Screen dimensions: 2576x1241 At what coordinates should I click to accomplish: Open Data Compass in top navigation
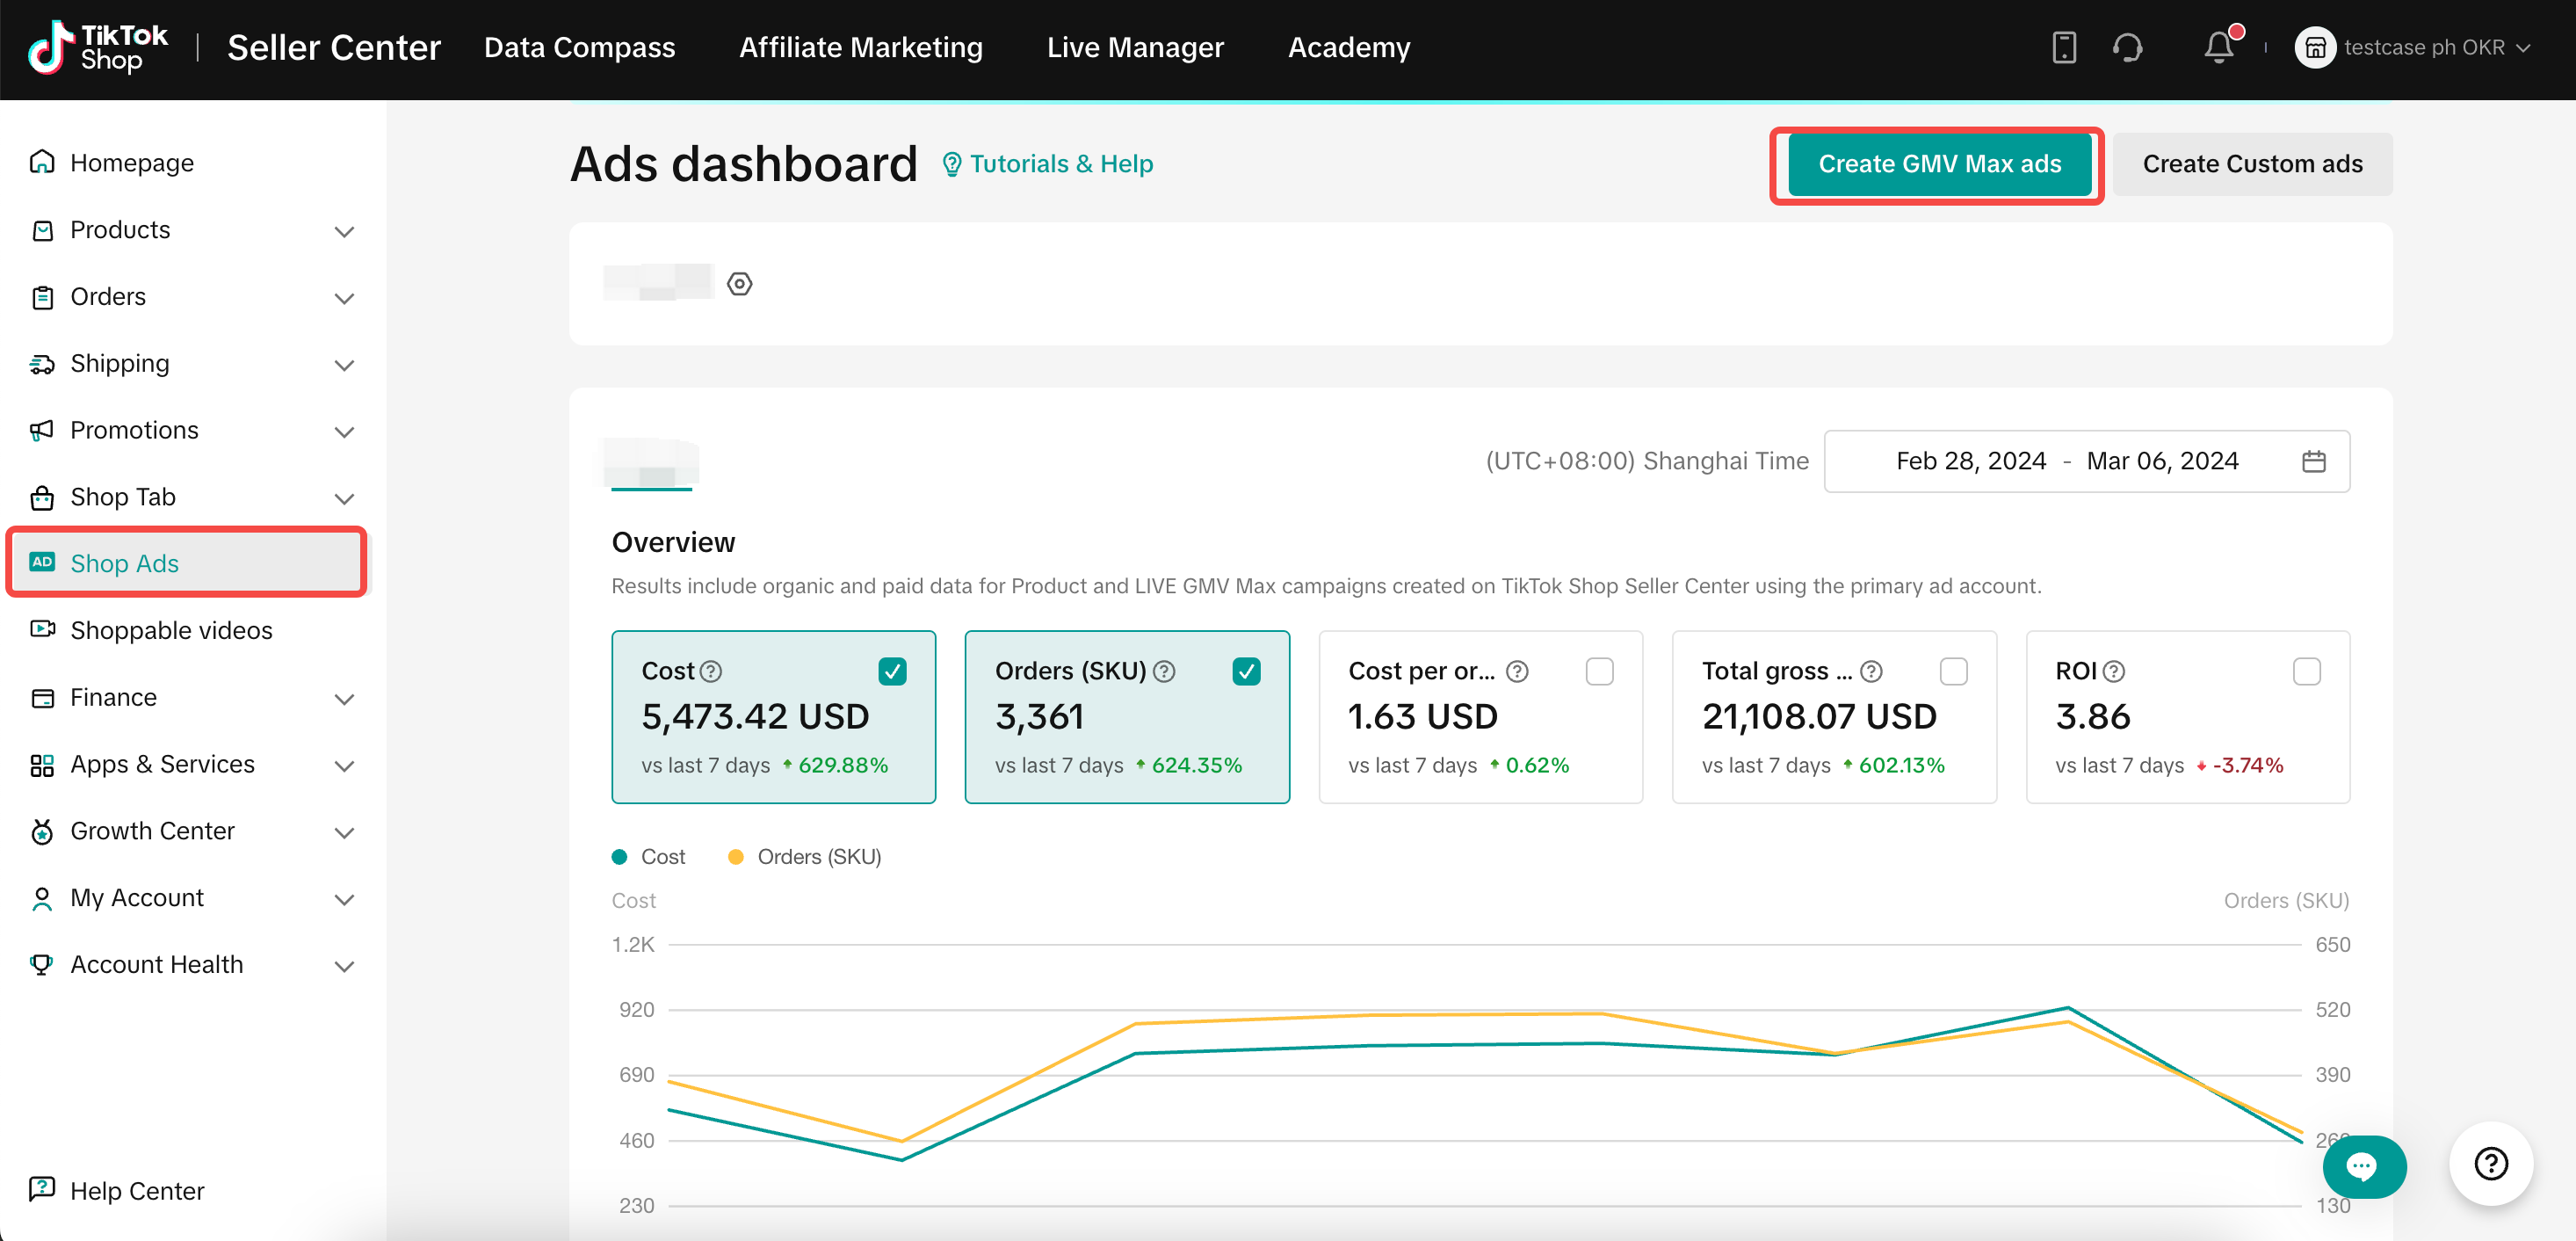point(579,47)
